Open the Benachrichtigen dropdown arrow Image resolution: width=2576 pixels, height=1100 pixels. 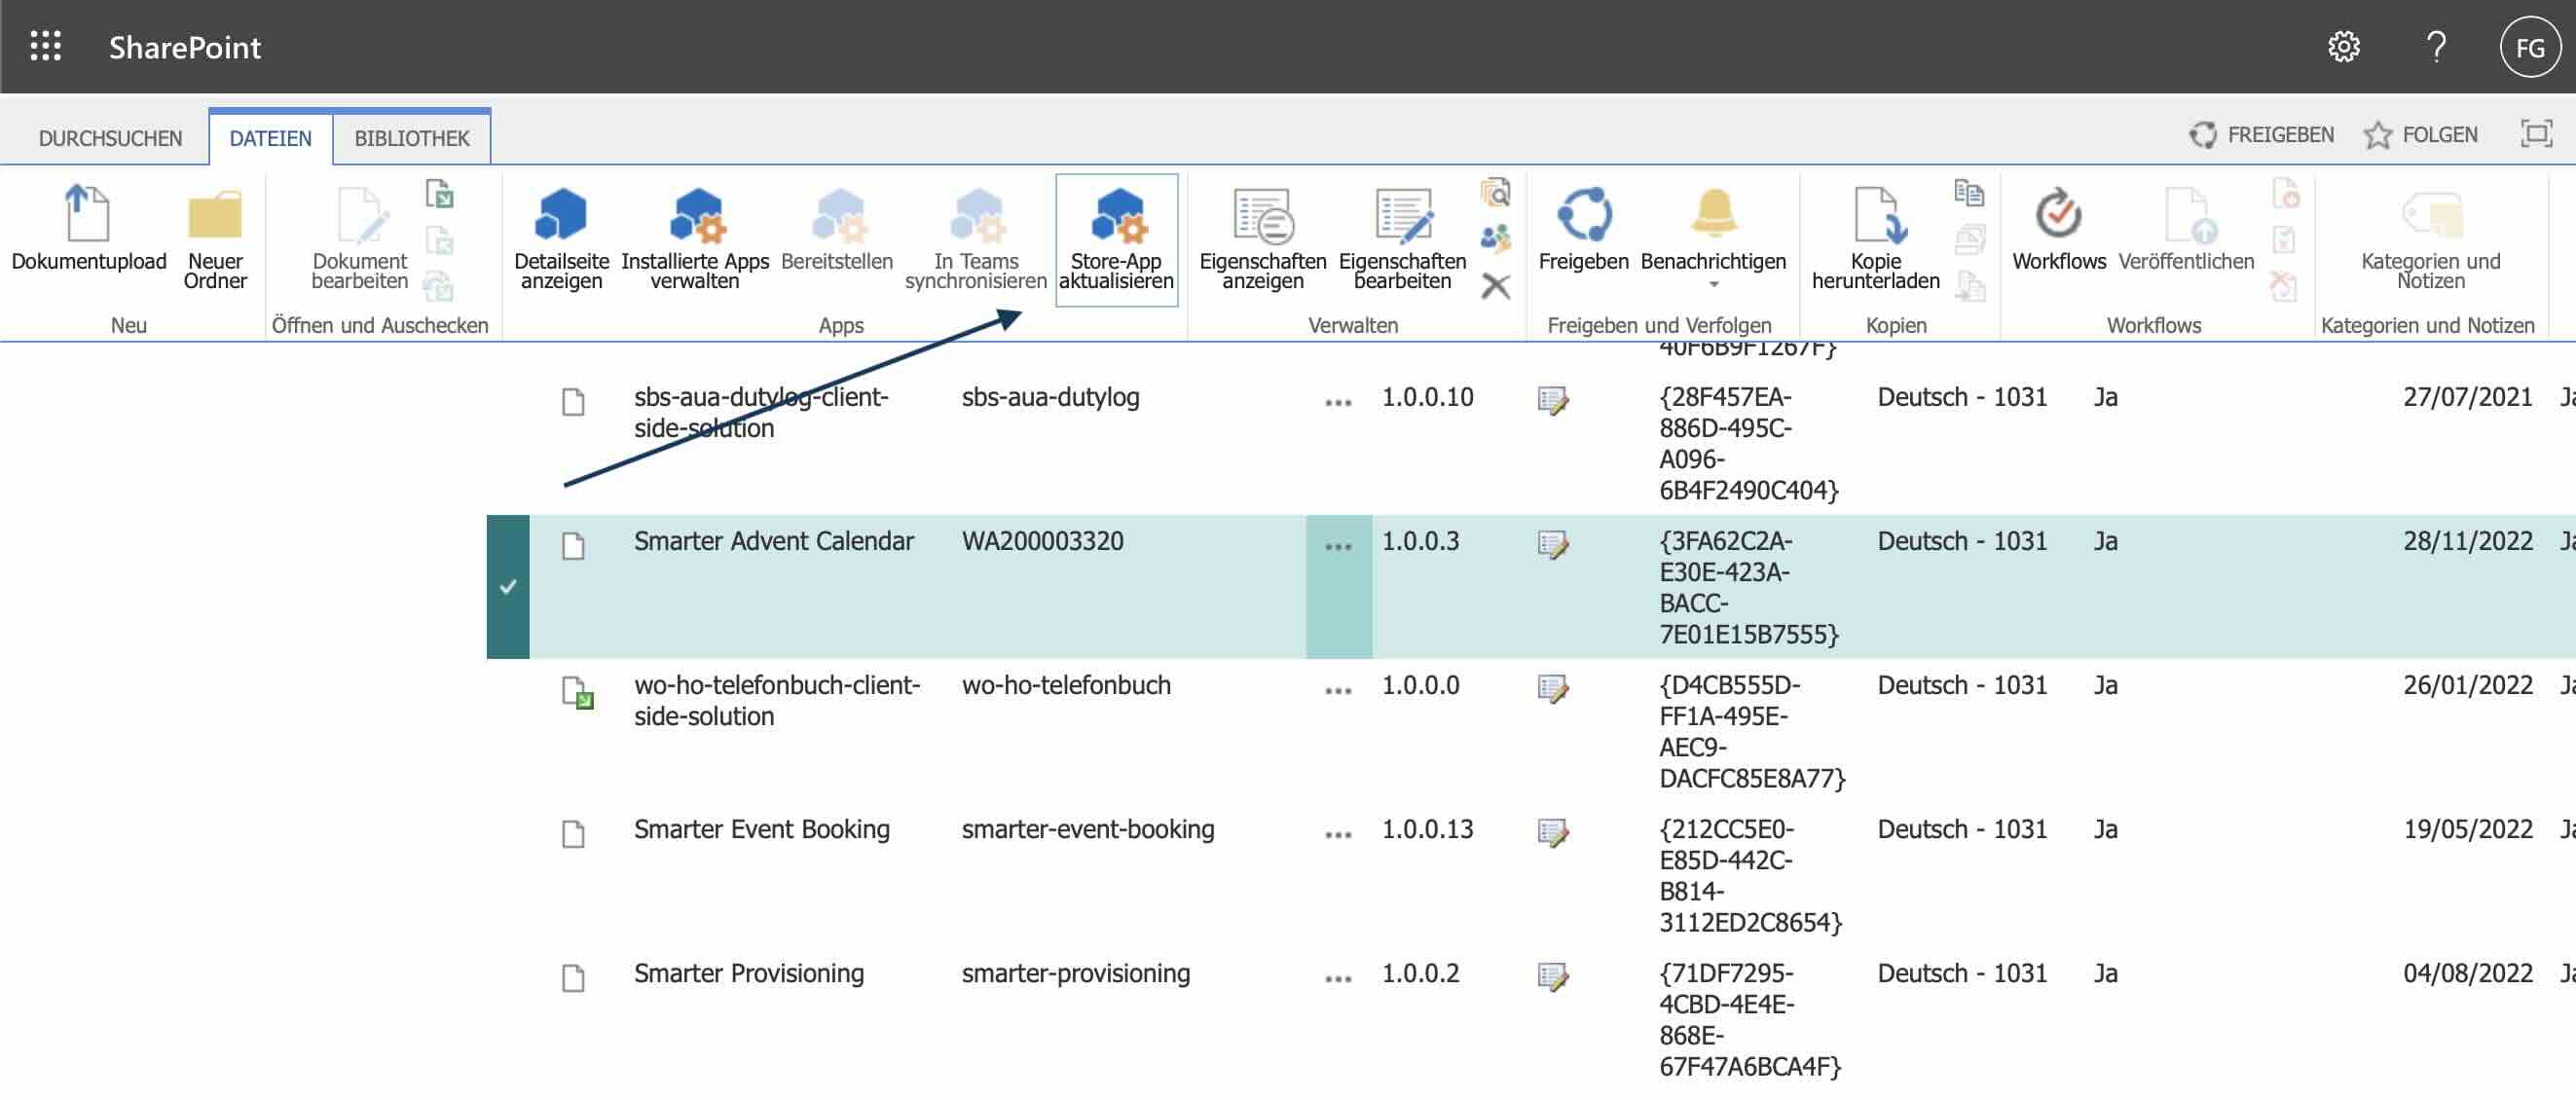[x=1714, y=286]
